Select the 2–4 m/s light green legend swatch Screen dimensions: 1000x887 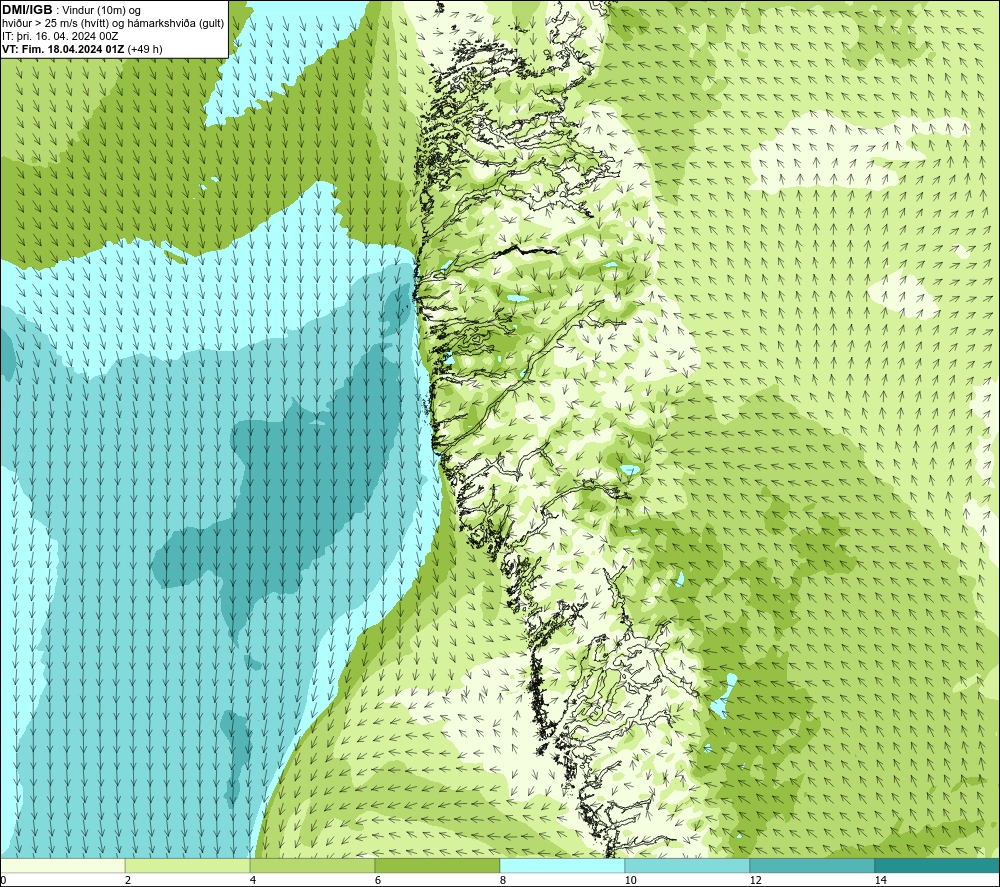point(188,865)
